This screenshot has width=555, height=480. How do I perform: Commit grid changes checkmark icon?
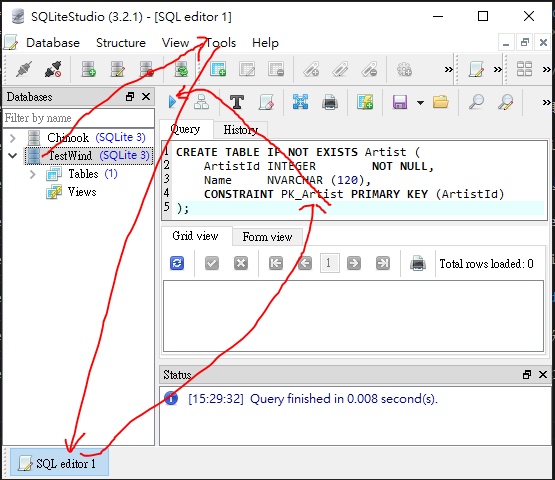point(212,263)
